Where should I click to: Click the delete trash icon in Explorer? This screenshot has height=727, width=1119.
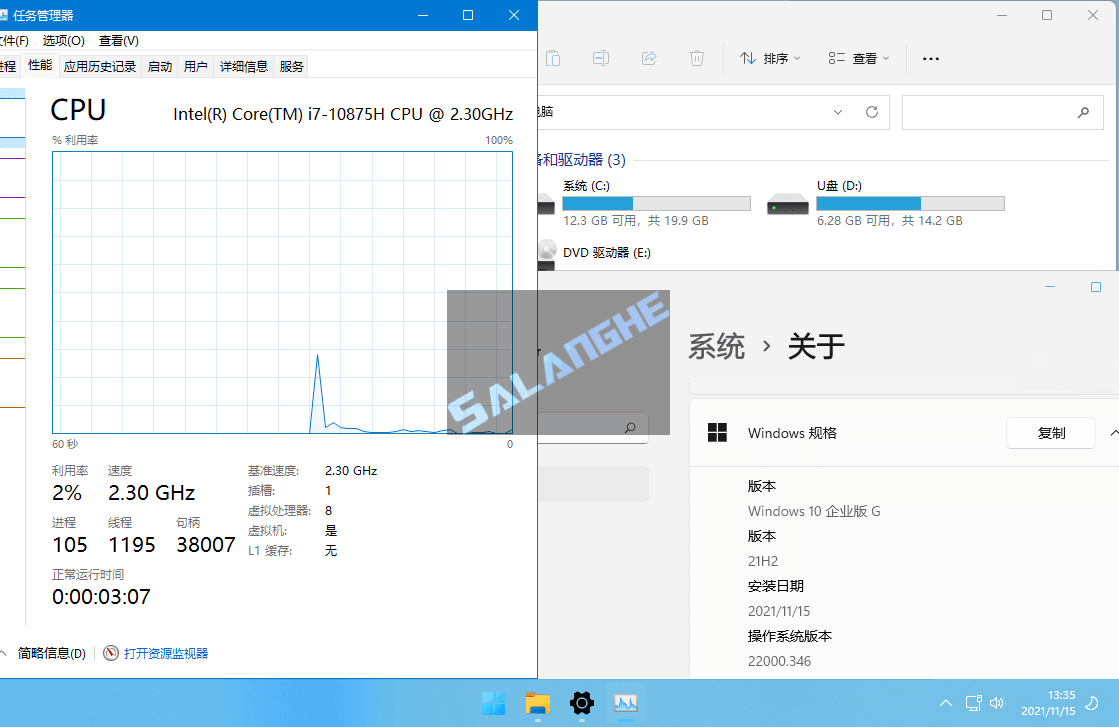(697, 58)
